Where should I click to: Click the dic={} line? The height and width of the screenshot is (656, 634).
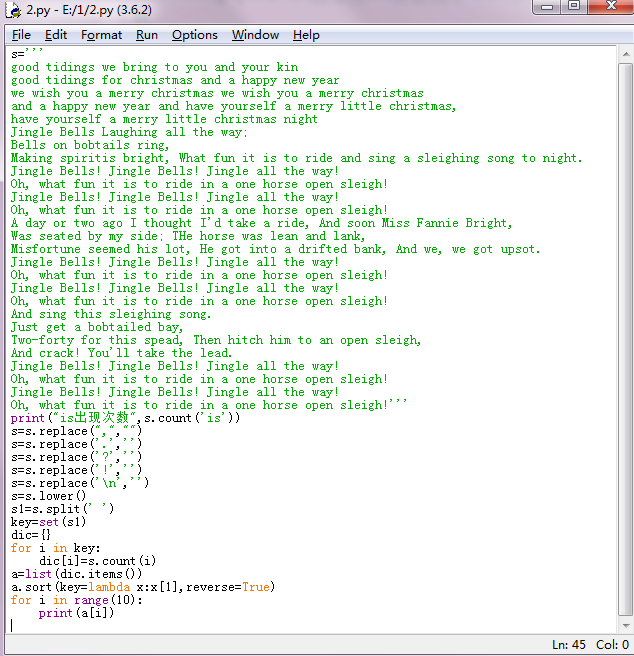click(x=31, y=535)
